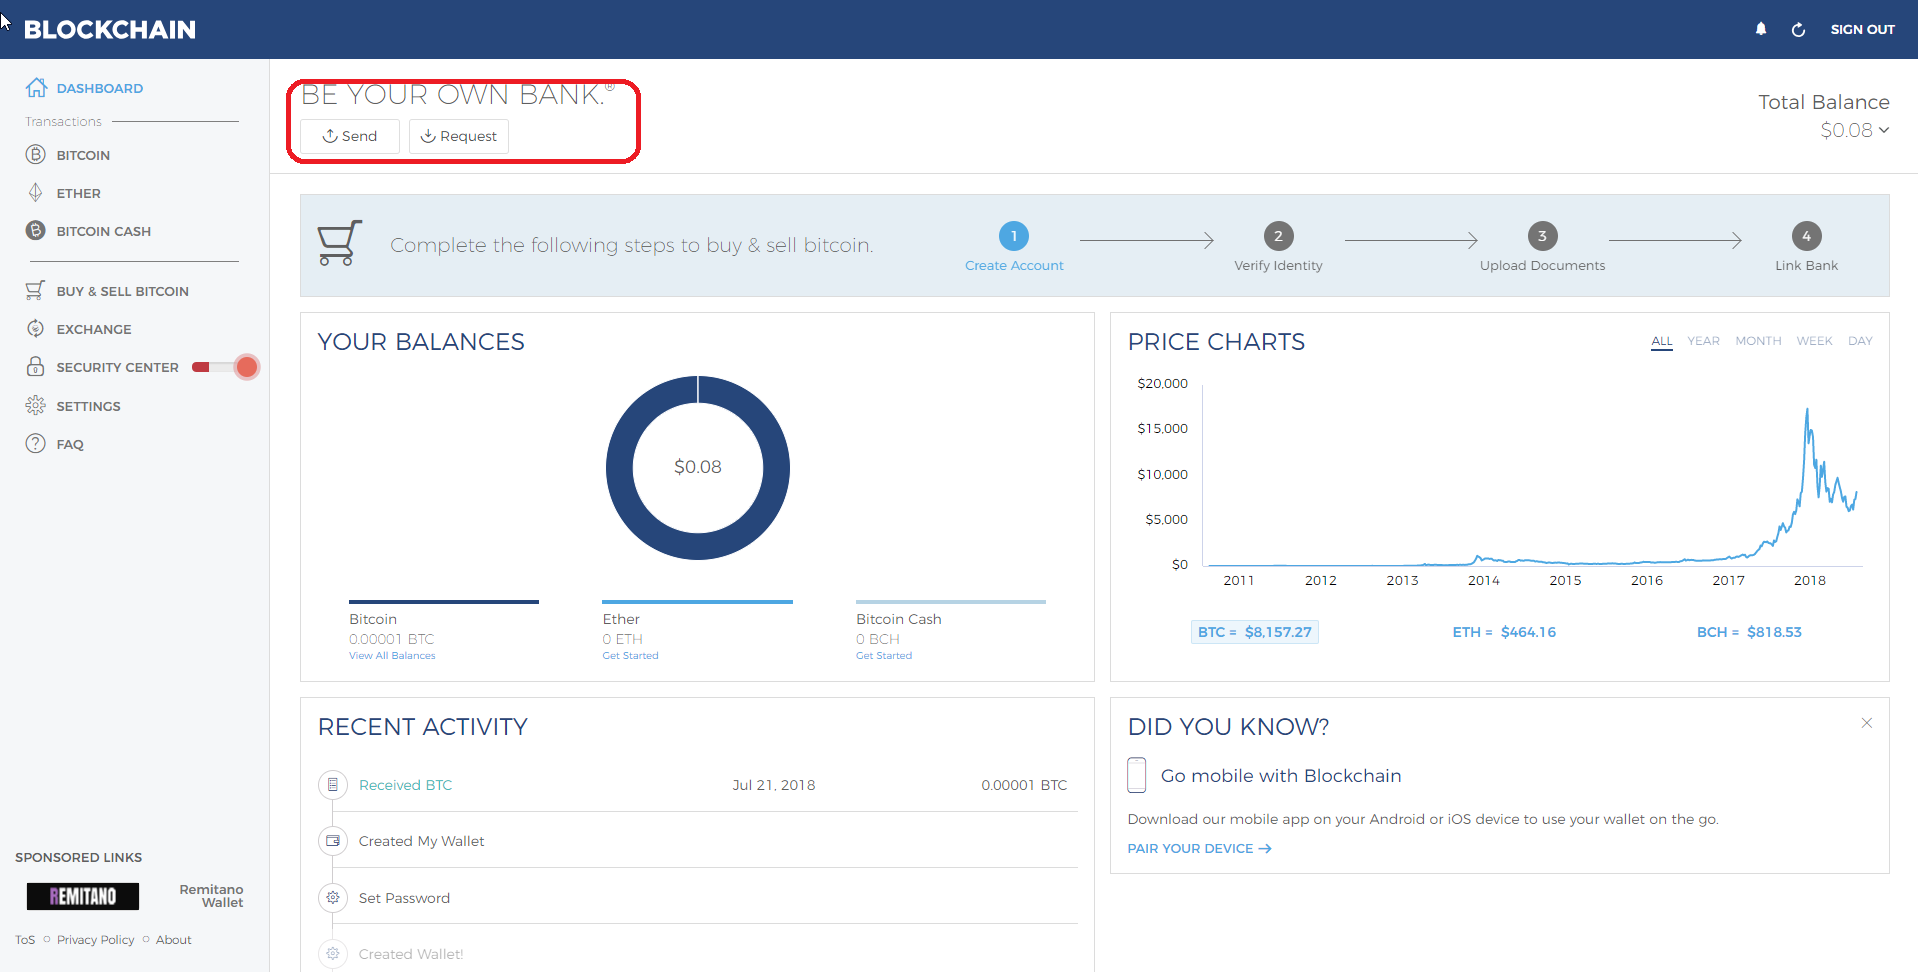Open the Dashboard home icon

(x=36, y=88)
